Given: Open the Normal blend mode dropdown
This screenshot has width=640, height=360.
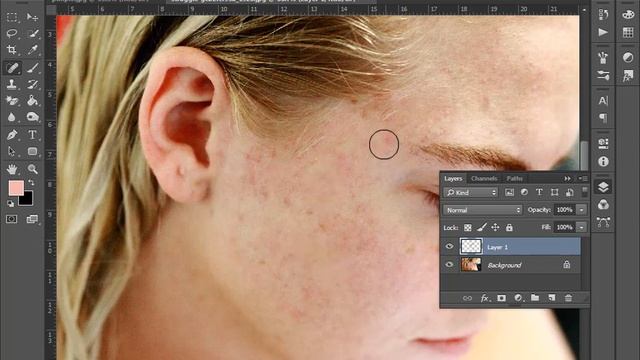Looking at the screenshot, I should click(482, 210).
